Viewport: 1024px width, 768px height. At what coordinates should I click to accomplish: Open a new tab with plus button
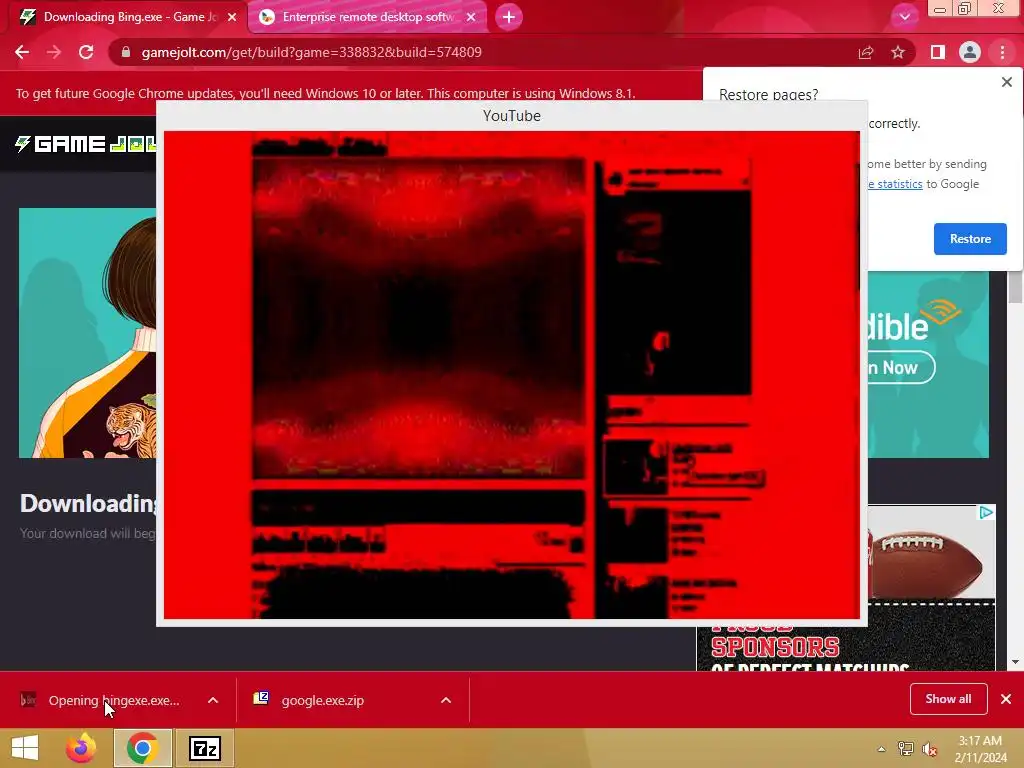coord(509,17)
